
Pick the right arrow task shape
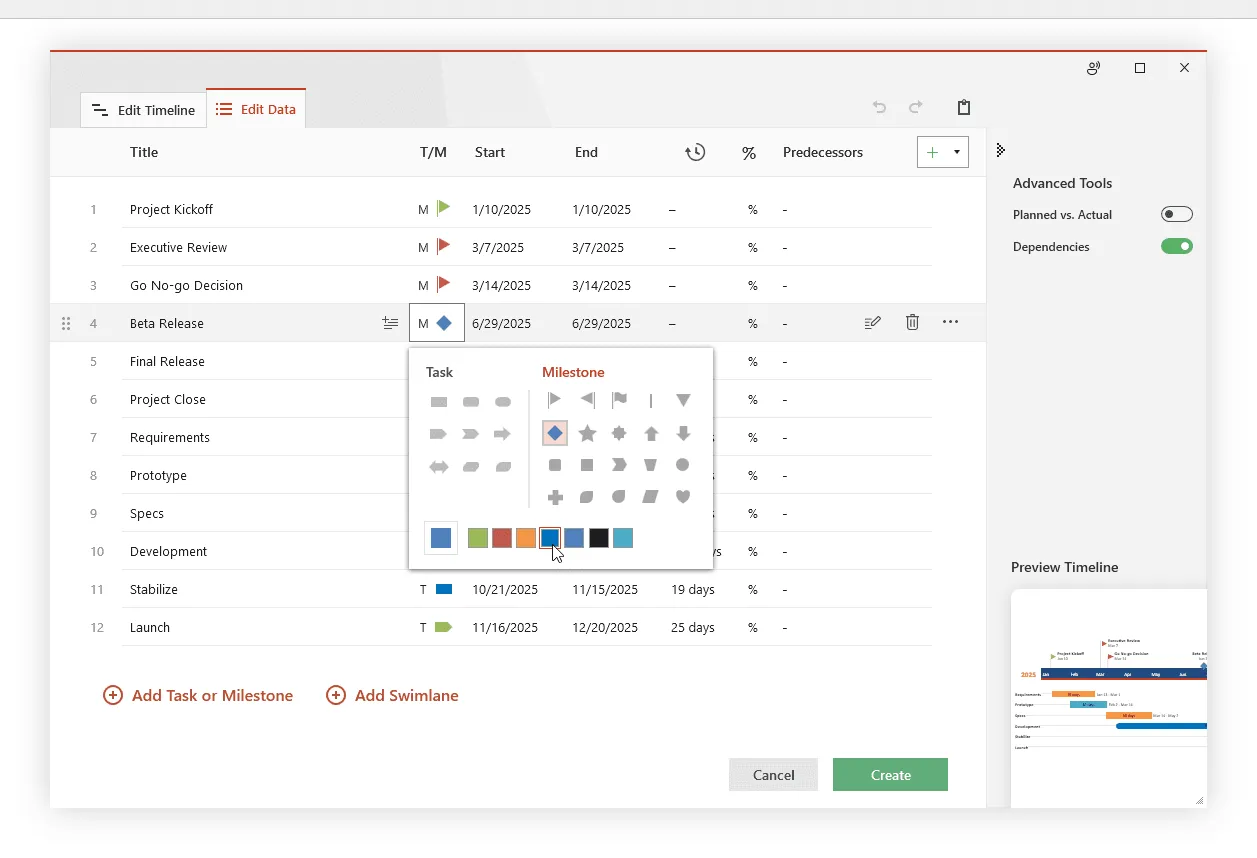(x=503, y=434)
